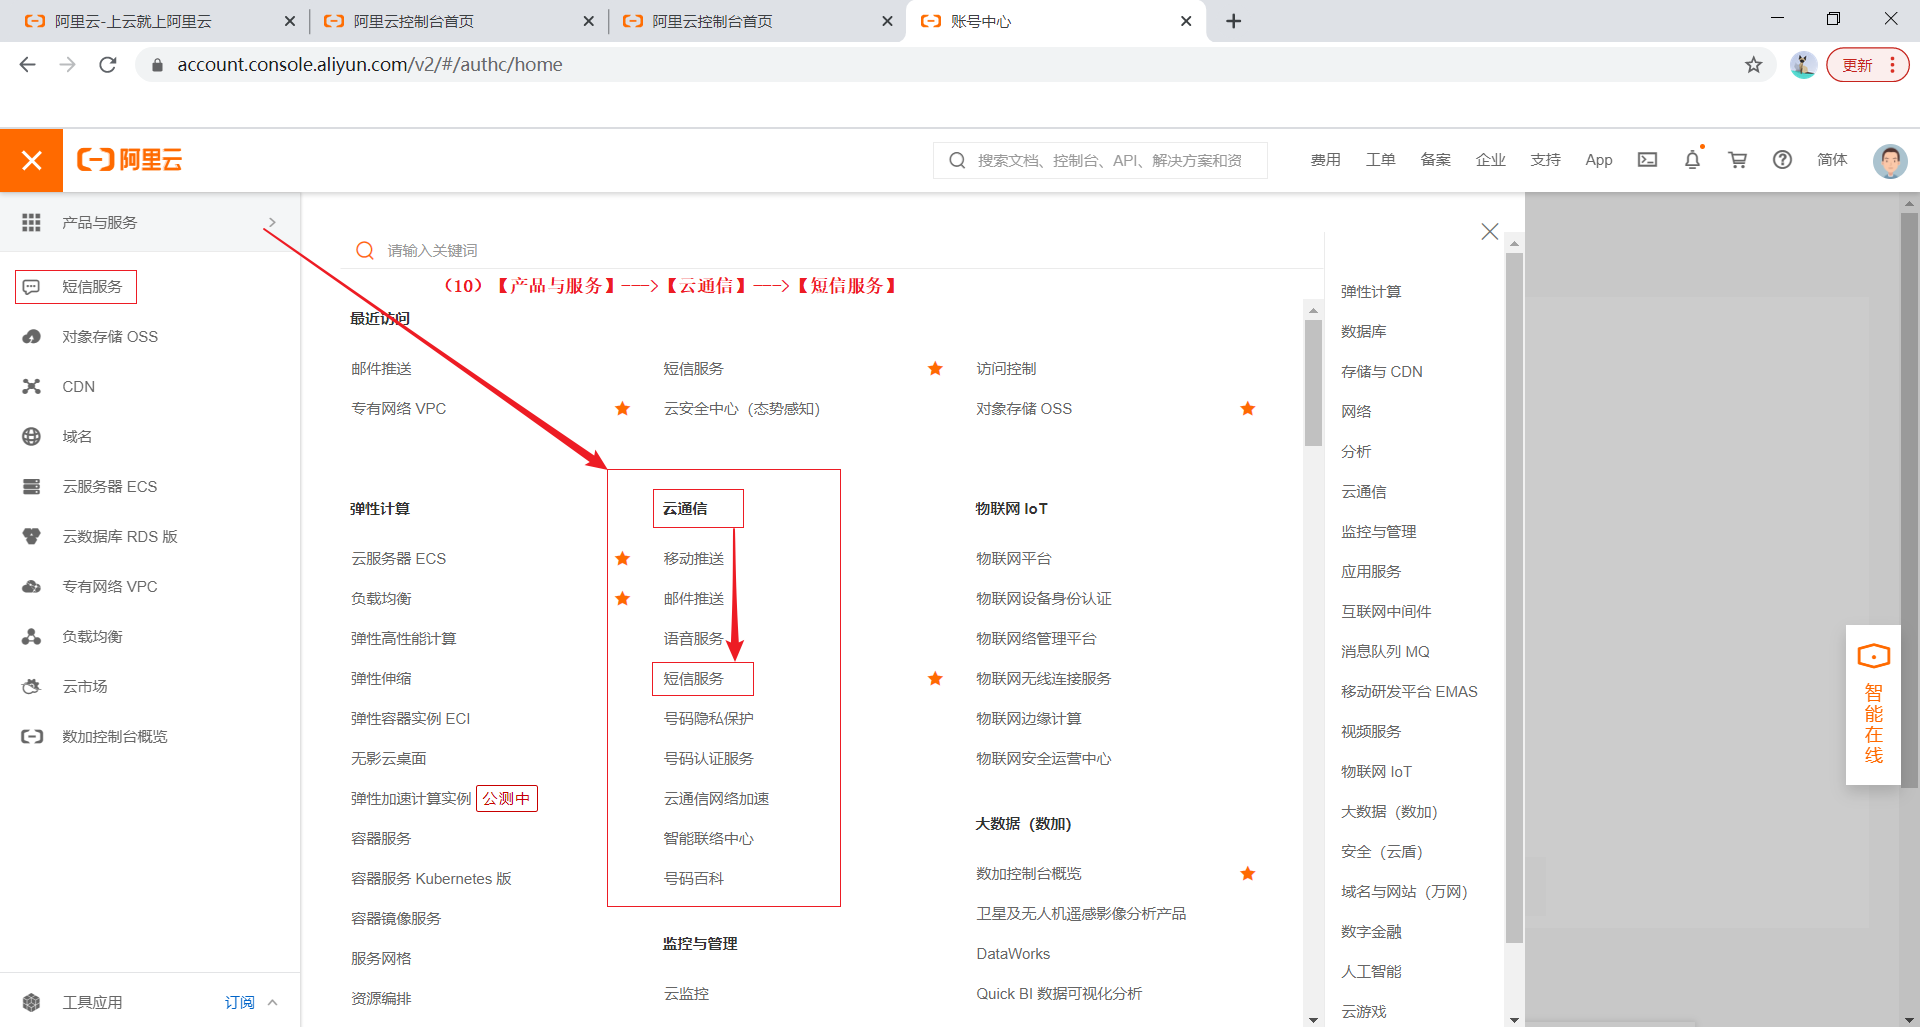Open 简体 language selector
The height and width of the screenshot is (1027, 1920).
click(x=1832, y=160)
